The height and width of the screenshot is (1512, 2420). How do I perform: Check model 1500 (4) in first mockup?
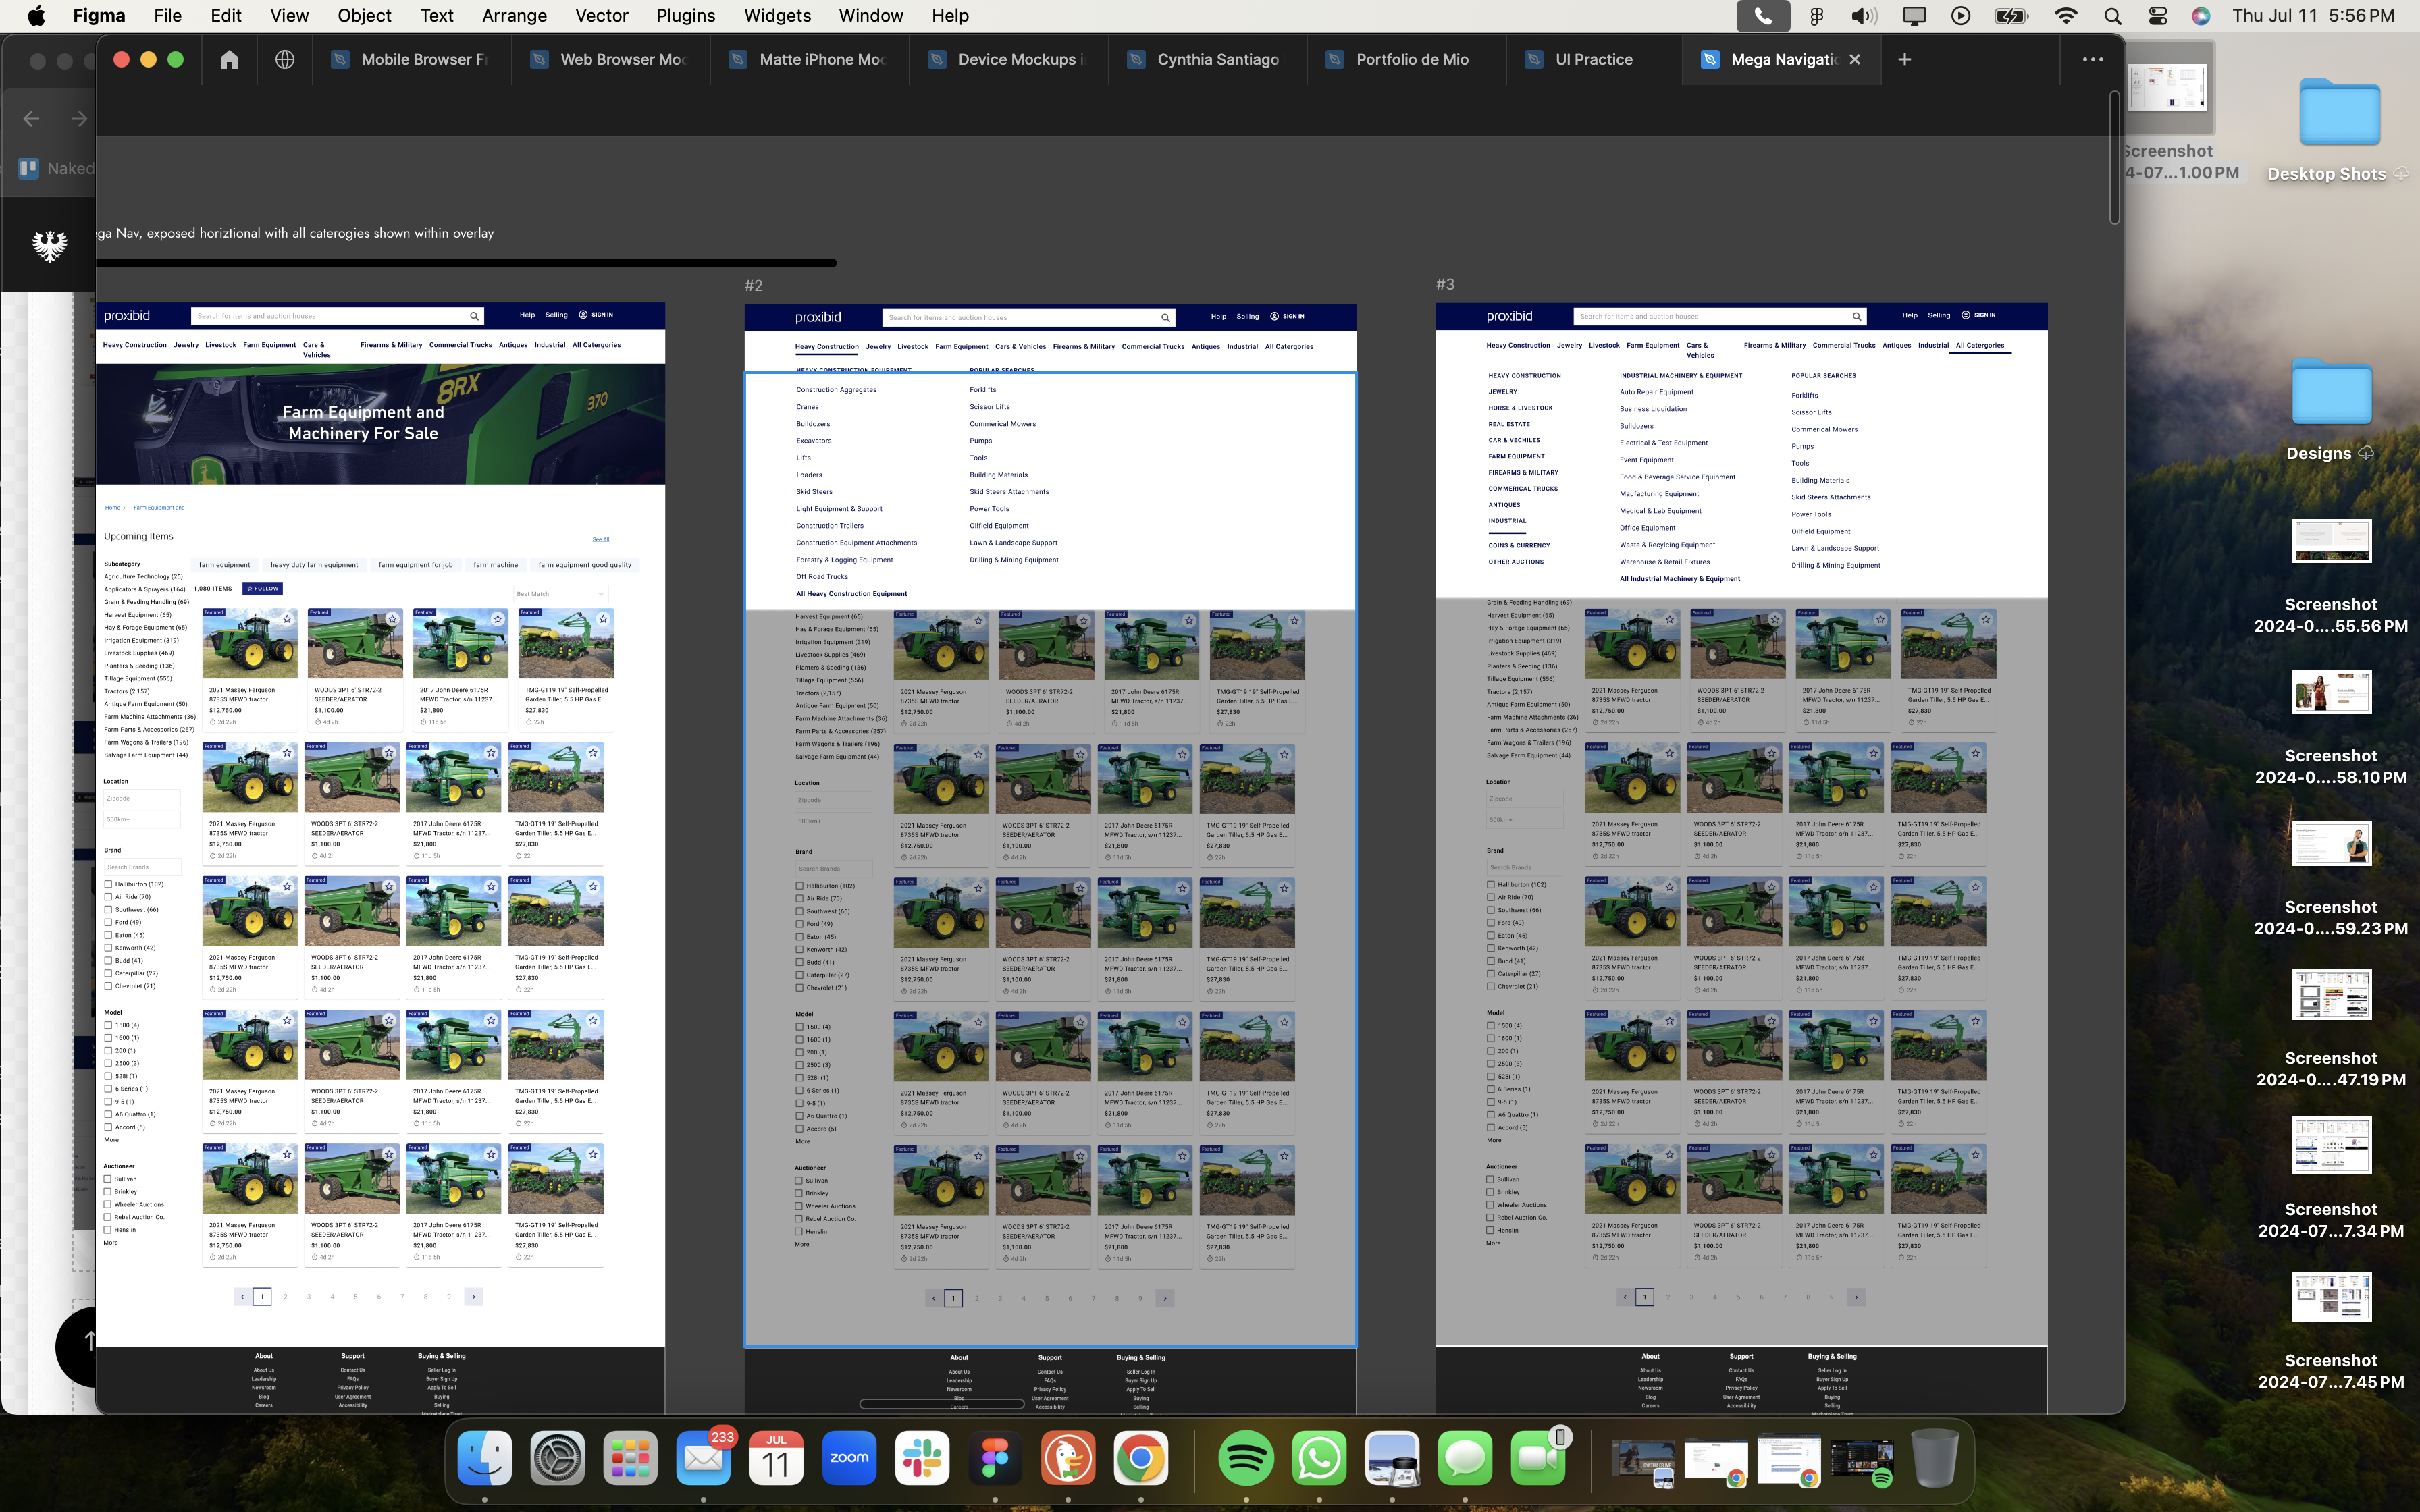(x=108, y=1025)
